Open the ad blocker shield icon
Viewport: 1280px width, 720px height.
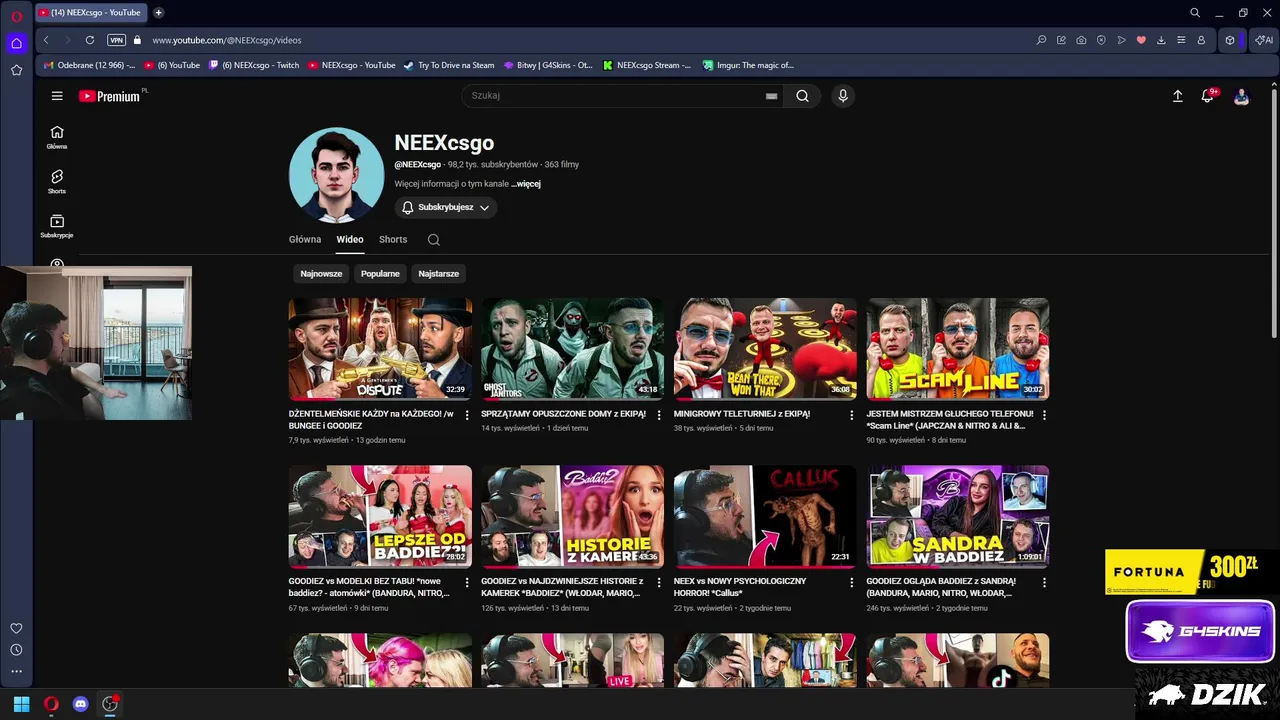coord(1101,40)
